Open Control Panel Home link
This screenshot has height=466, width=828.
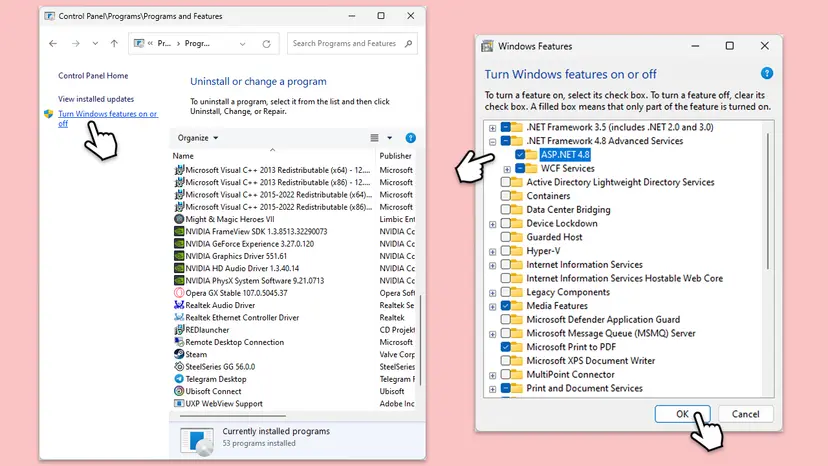[93, 76]
